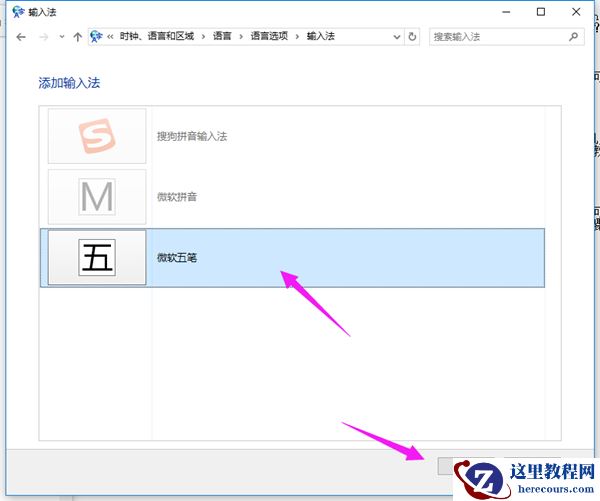Expand chevron after 时钟、语言和区域 breadcrumb
Screen dimensions: 600x501
pos(203,37)
